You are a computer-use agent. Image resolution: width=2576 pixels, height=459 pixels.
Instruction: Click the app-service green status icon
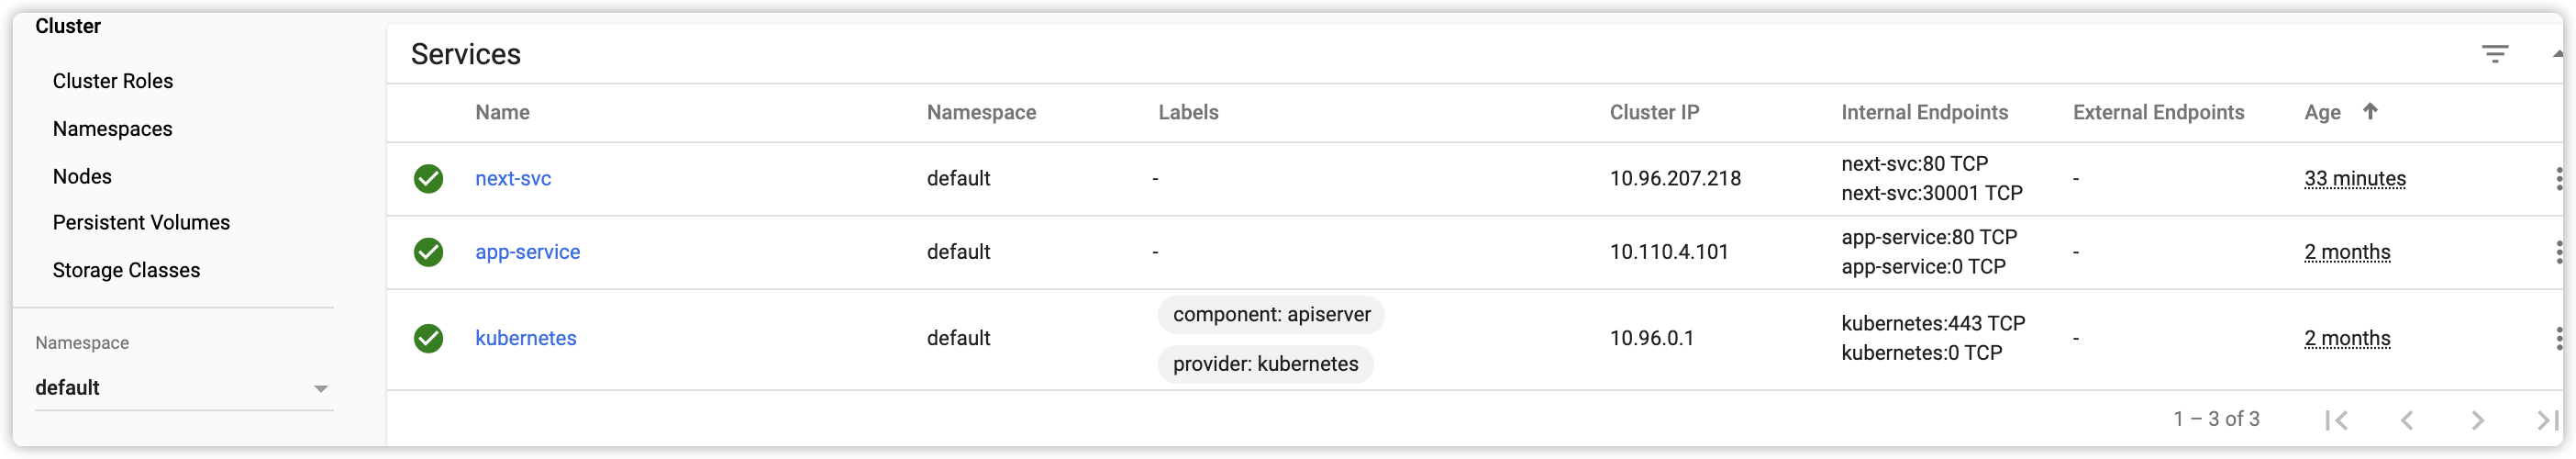point(428,252)
